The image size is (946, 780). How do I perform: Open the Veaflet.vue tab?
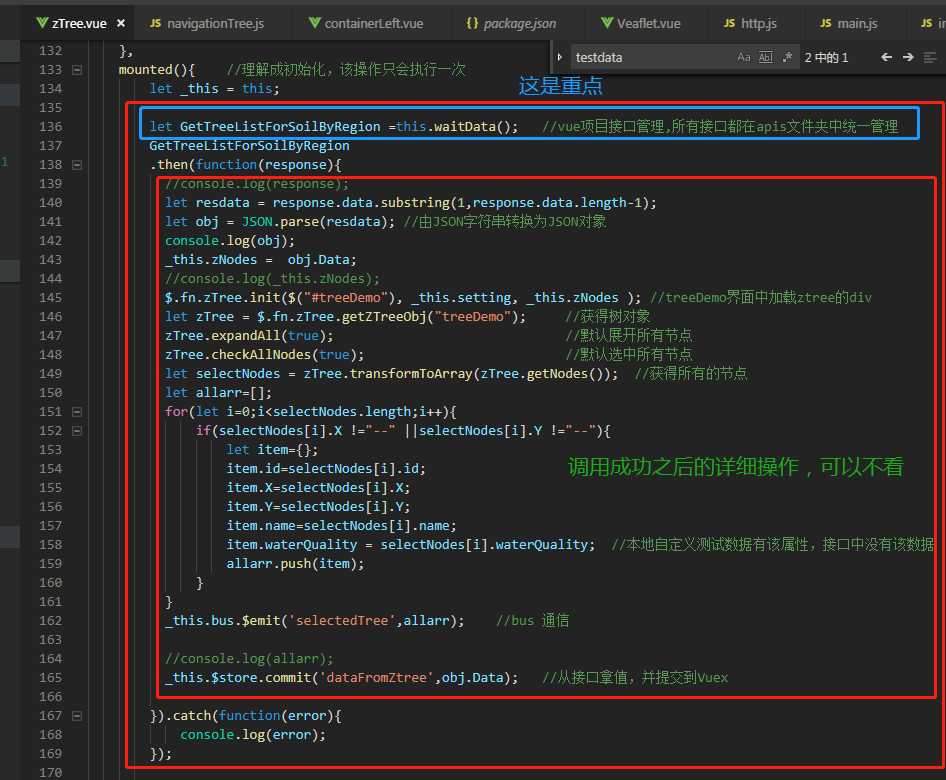tap(641, 24)
